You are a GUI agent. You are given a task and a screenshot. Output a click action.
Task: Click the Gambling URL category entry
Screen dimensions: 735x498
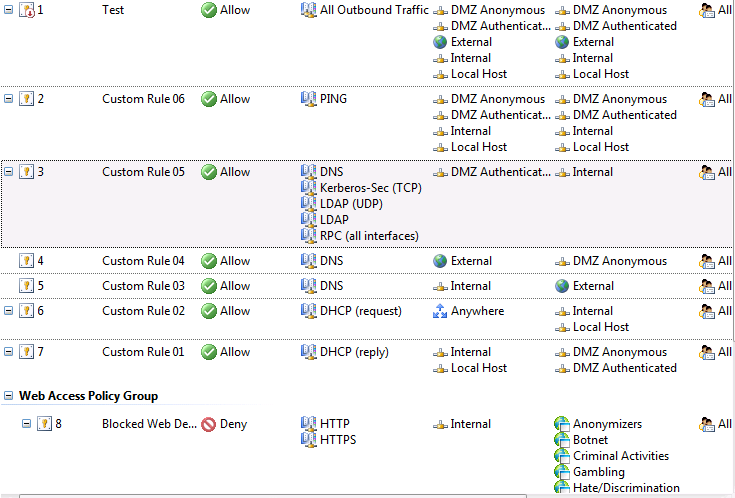pos(598,472)
